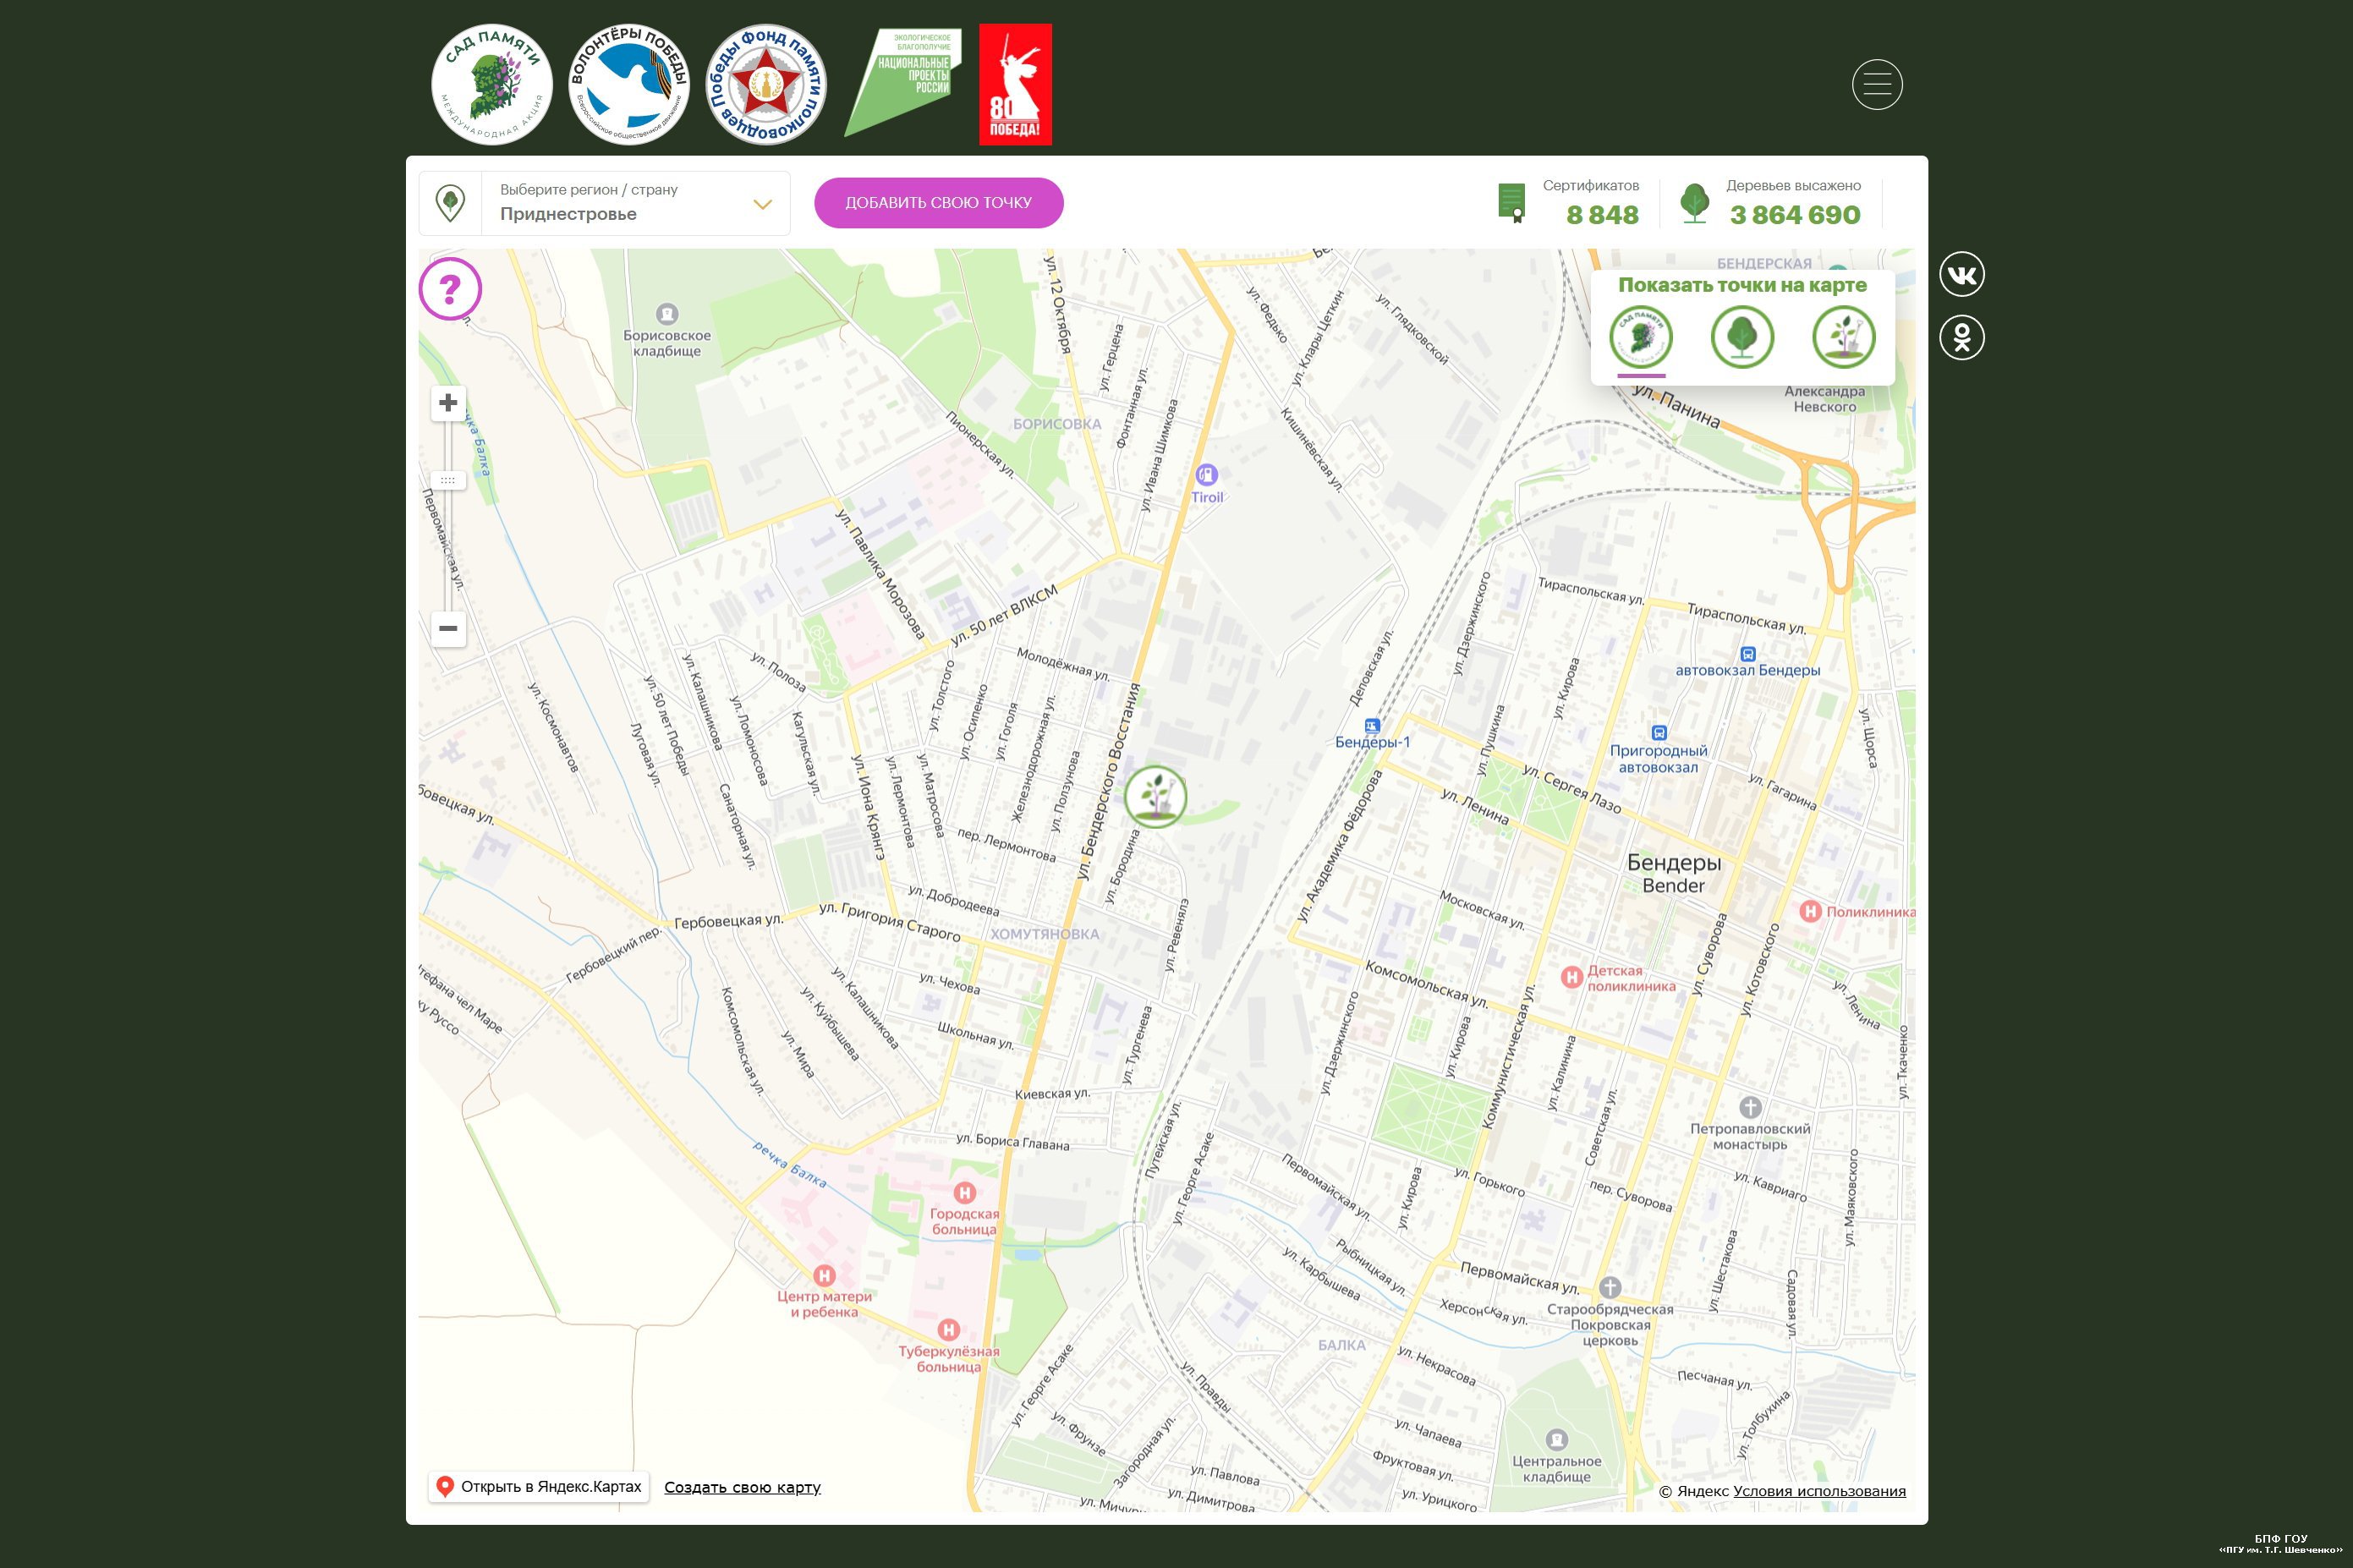This screenshot has width=2353, height=1568.
Task: Click the certificates icon beside 8 848
Action: click(x=1512, y=203)
